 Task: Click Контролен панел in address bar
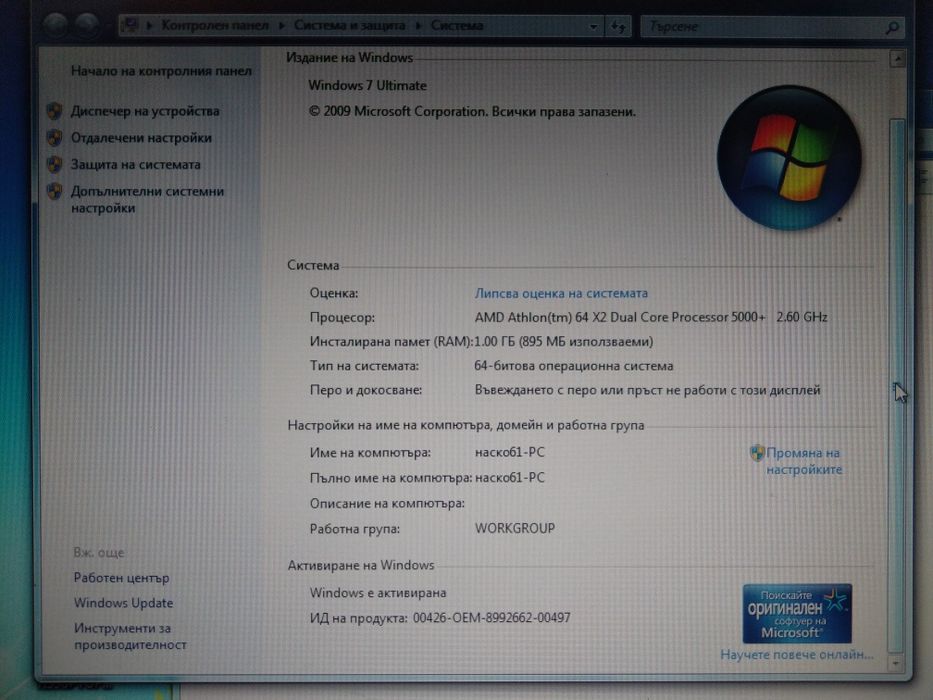[x=215, y=26]
